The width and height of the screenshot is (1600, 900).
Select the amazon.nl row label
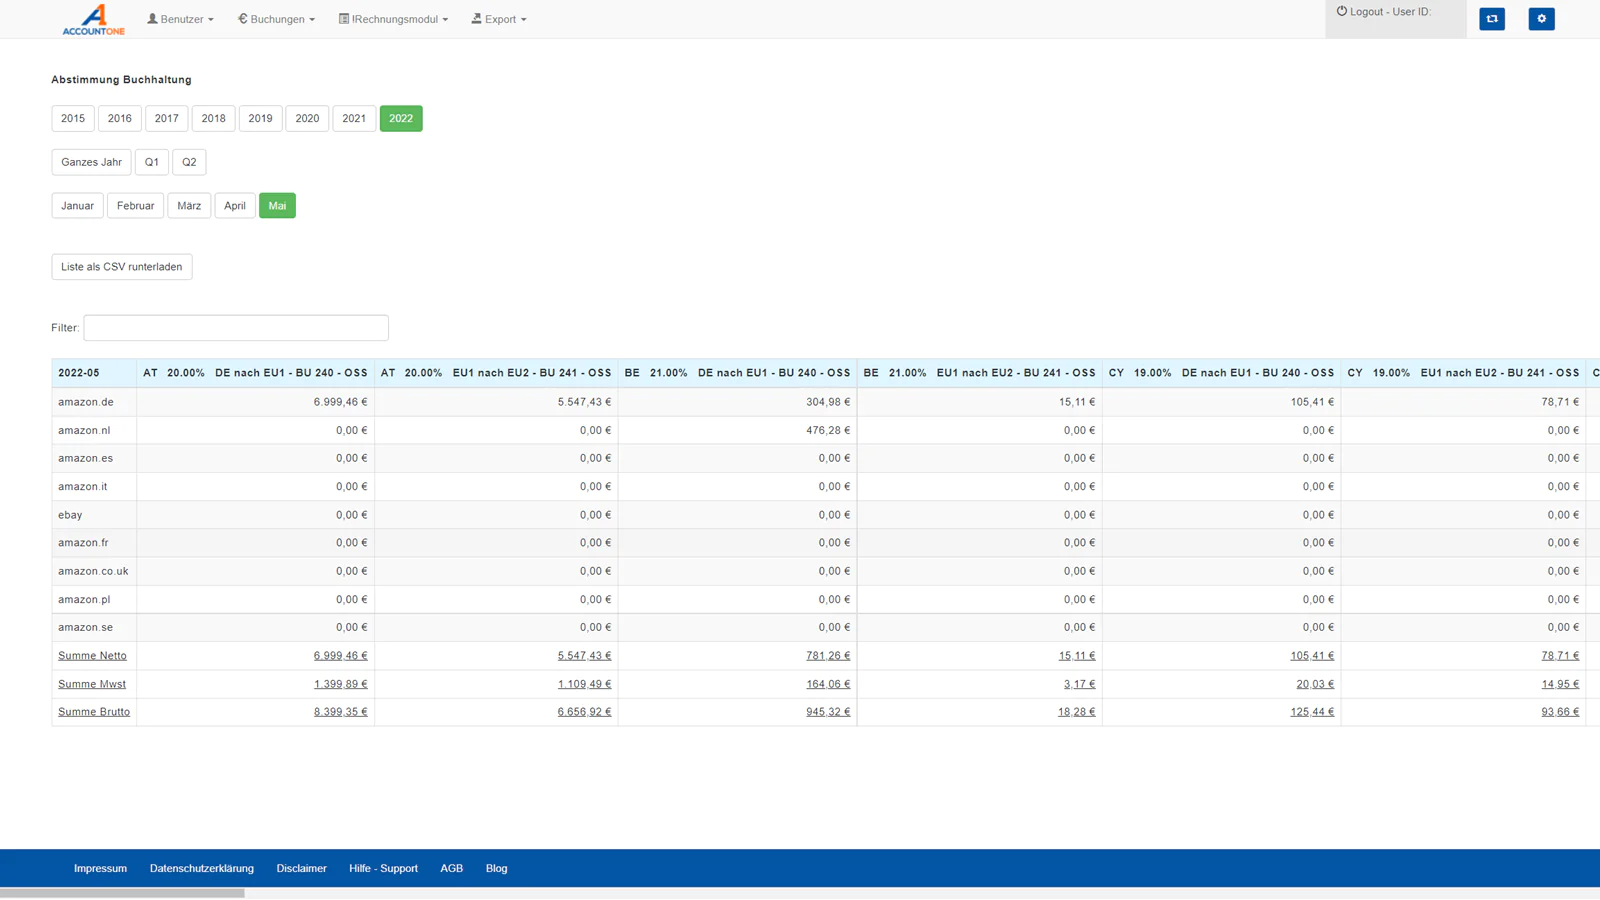pyautogui.click(x=84, y=430)
